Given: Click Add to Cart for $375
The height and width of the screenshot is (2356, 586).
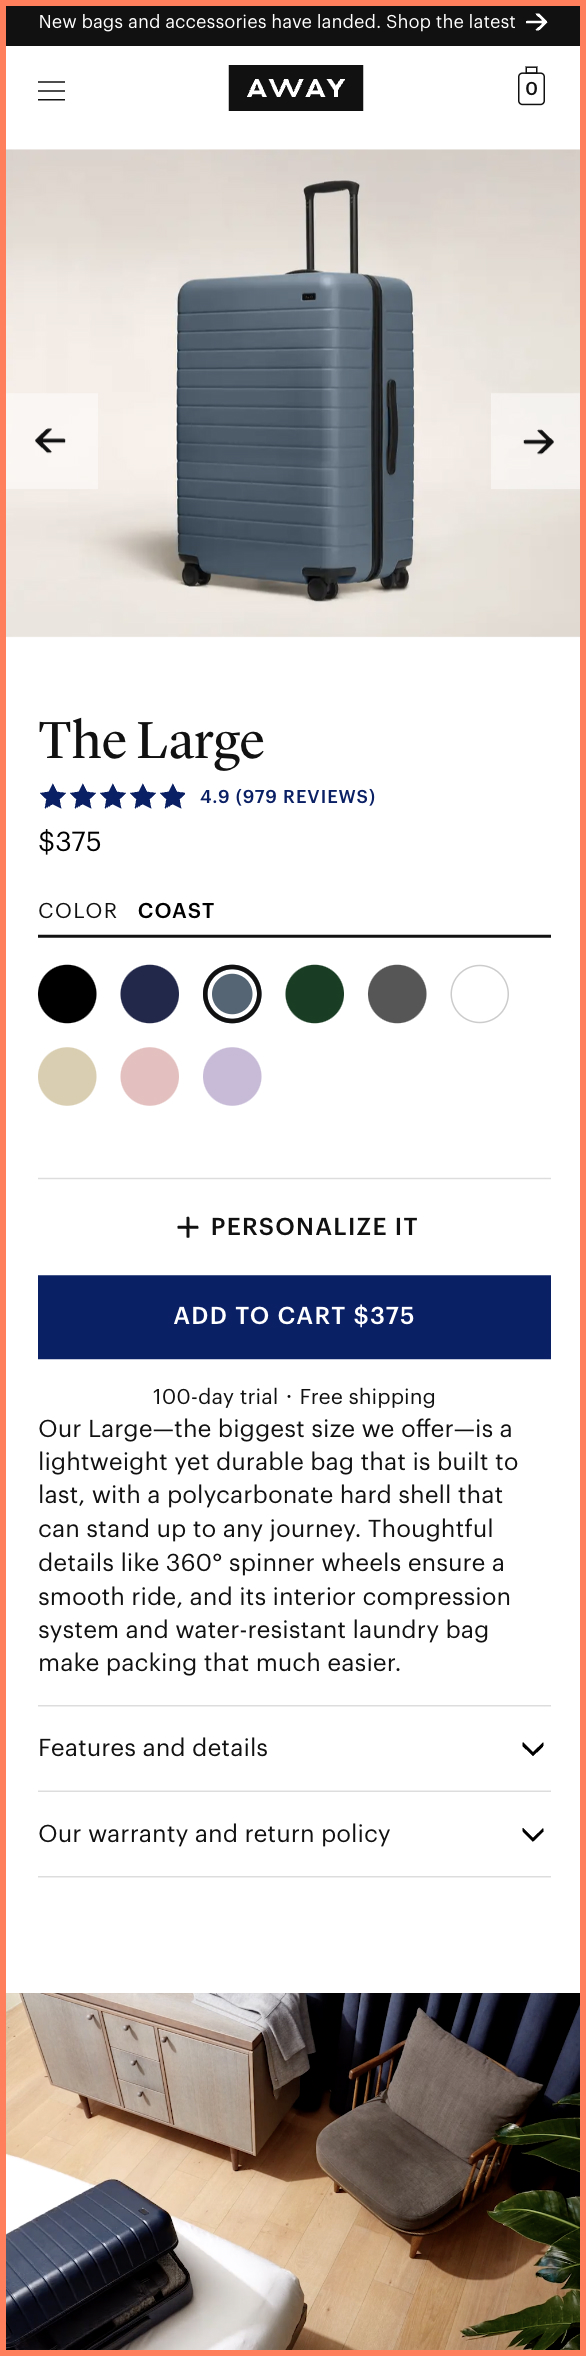Looking at the screenshot, I should click(293, 1316).
